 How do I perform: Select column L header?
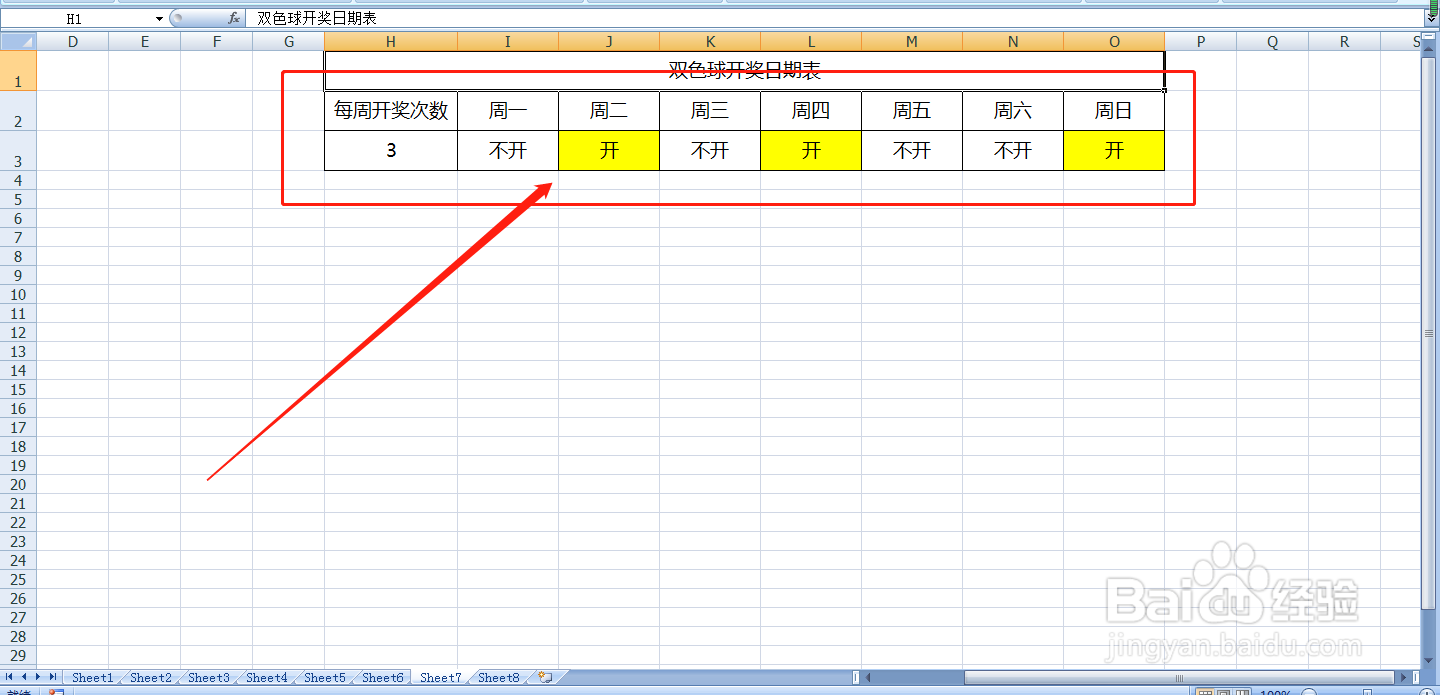point(810,41)
